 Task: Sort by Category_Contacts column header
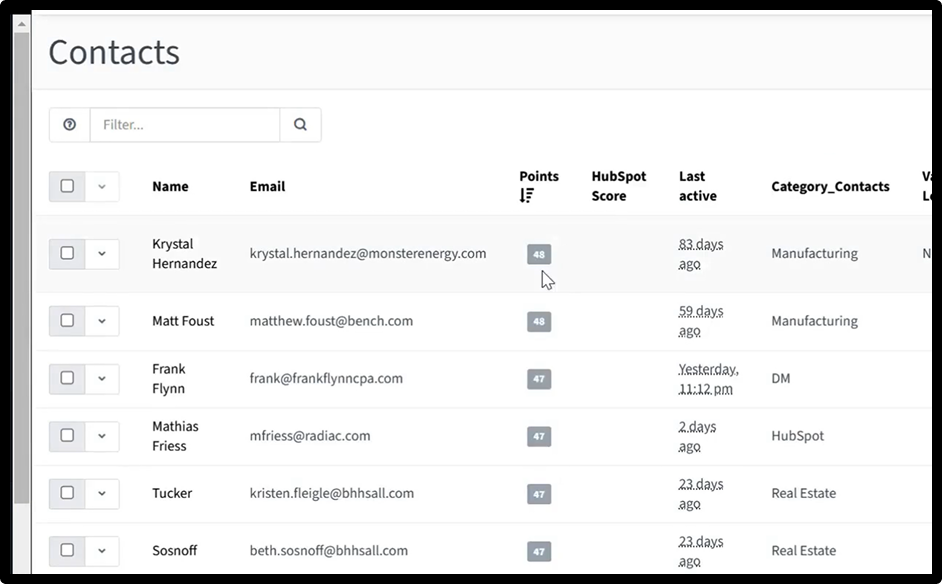(x=830, y=186)
